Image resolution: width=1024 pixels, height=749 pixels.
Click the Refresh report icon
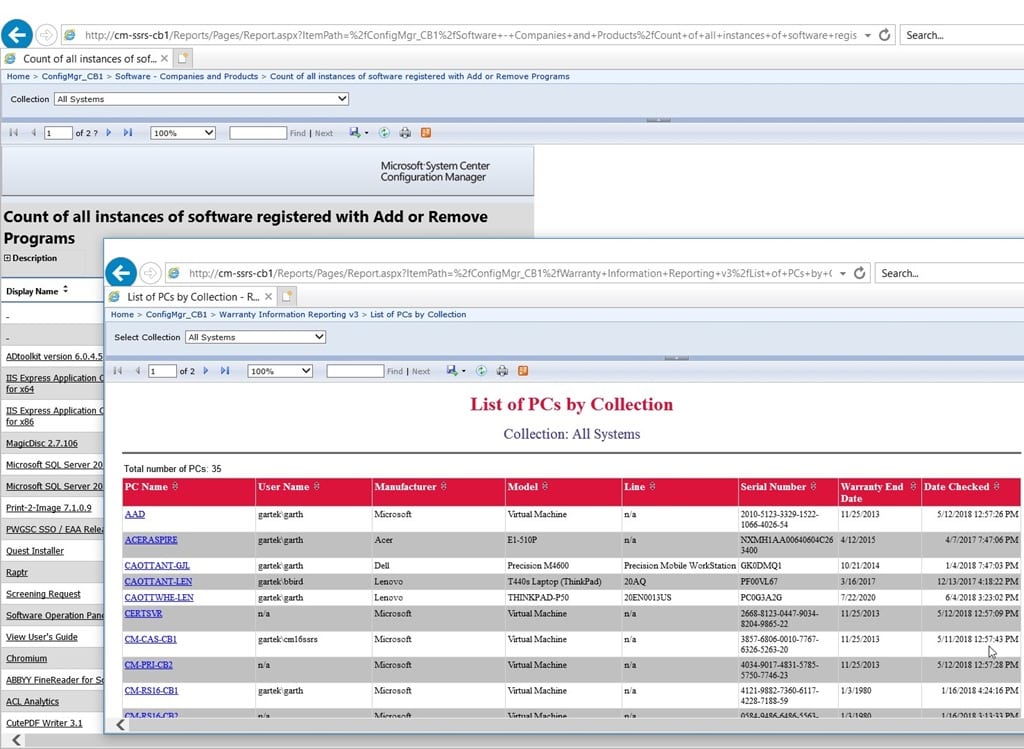483,371
